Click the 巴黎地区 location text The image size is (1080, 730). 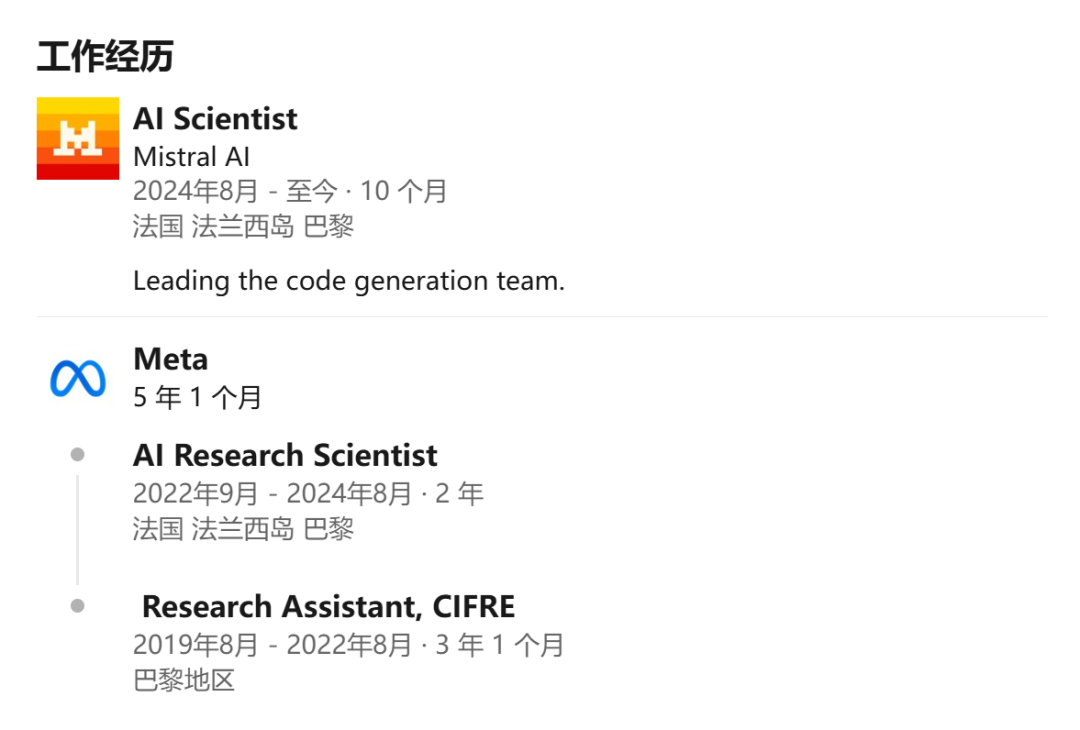tap(184, 680)
